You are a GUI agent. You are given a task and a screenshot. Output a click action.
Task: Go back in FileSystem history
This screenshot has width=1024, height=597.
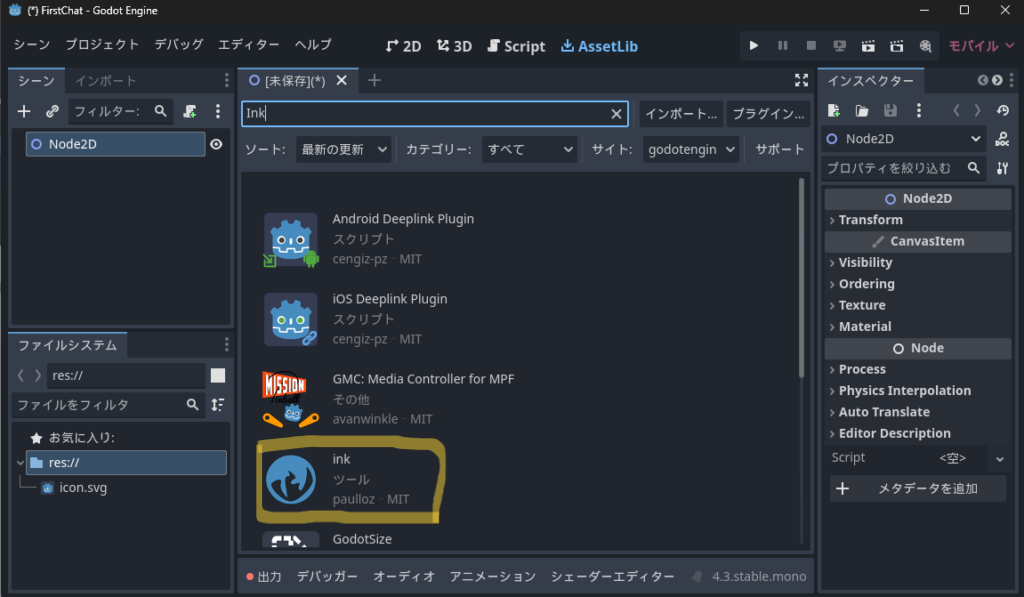[21, 376]
